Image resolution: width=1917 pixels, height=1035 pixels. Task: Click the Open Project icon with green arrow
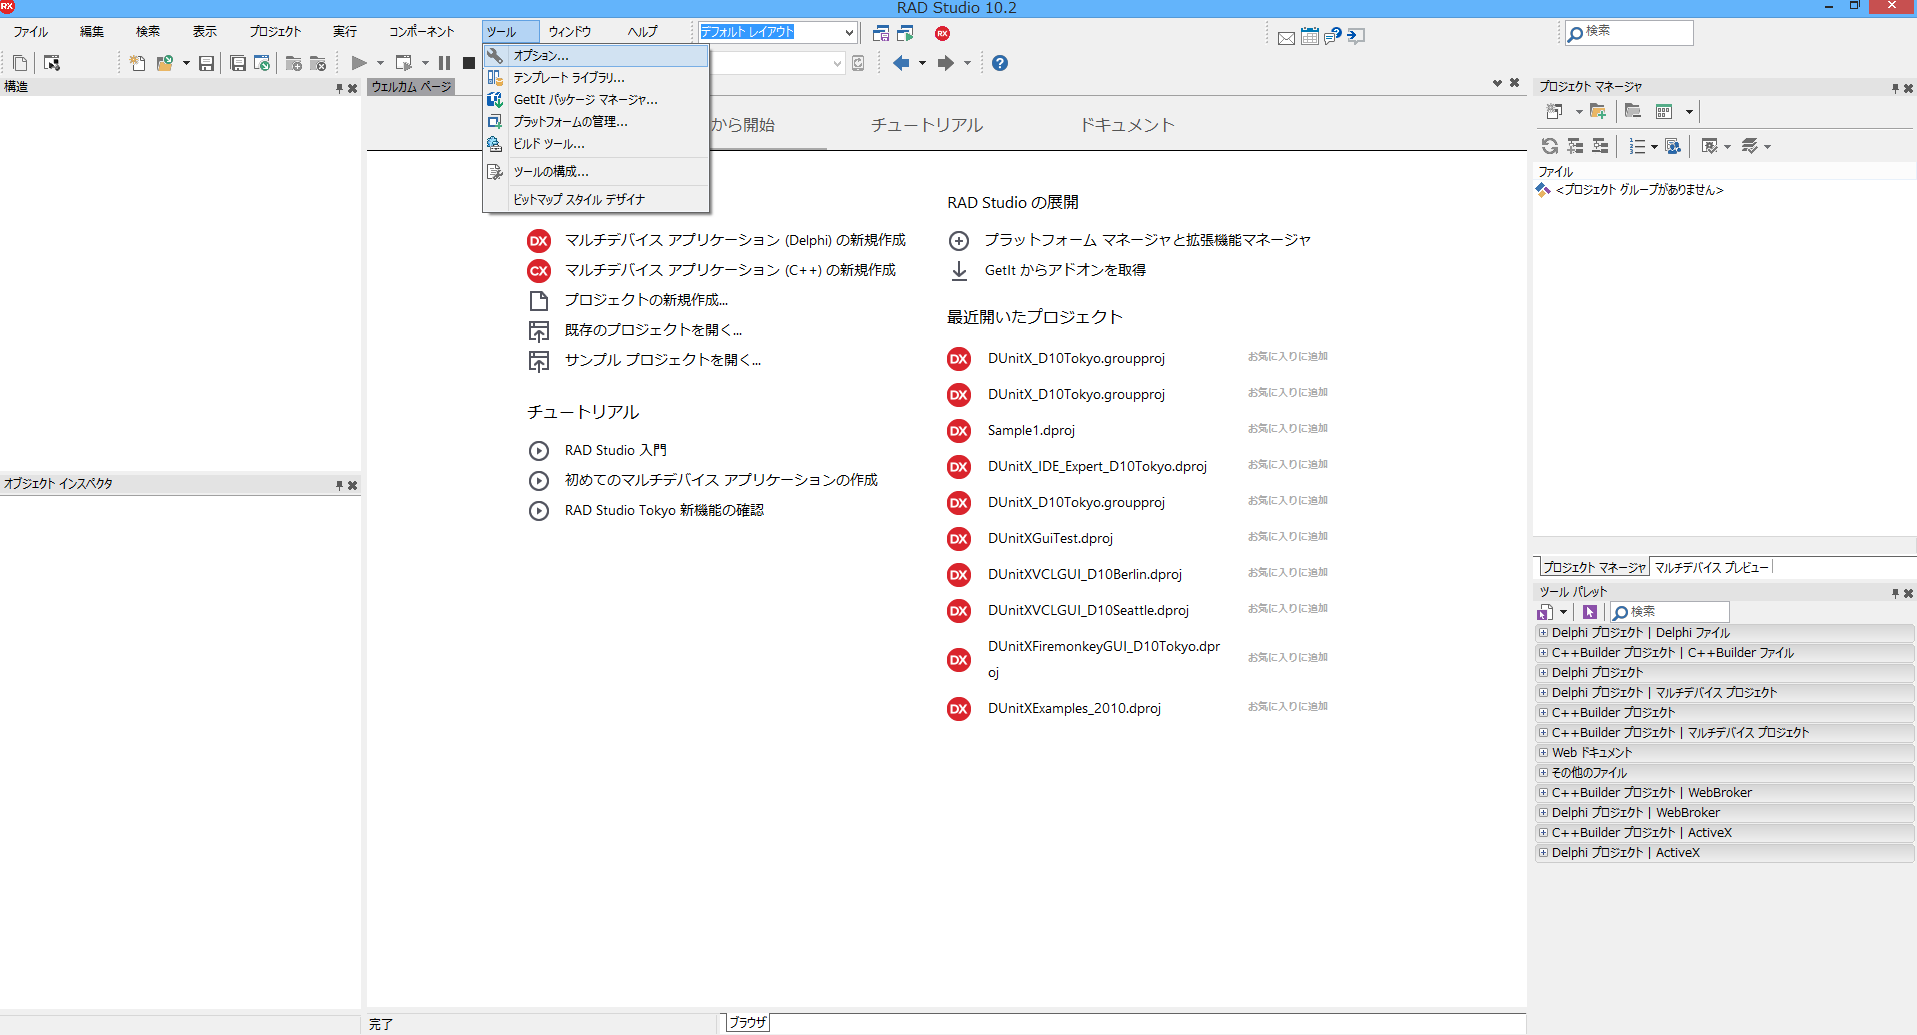click(262, 63)
